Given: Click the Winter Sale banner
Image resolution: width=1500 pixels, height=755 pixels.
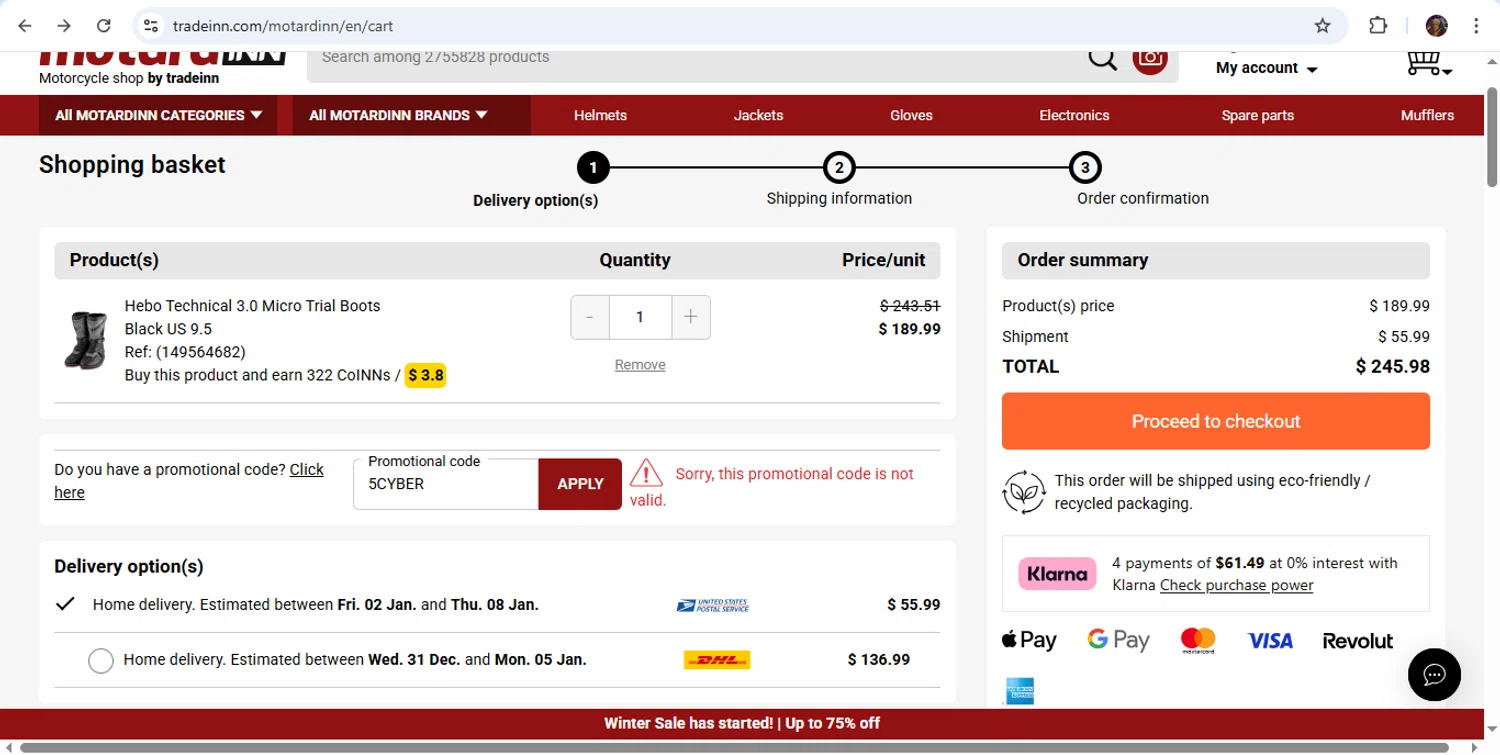Looking at the screenshot, I should pyautogui.click(x=742, y=723).
